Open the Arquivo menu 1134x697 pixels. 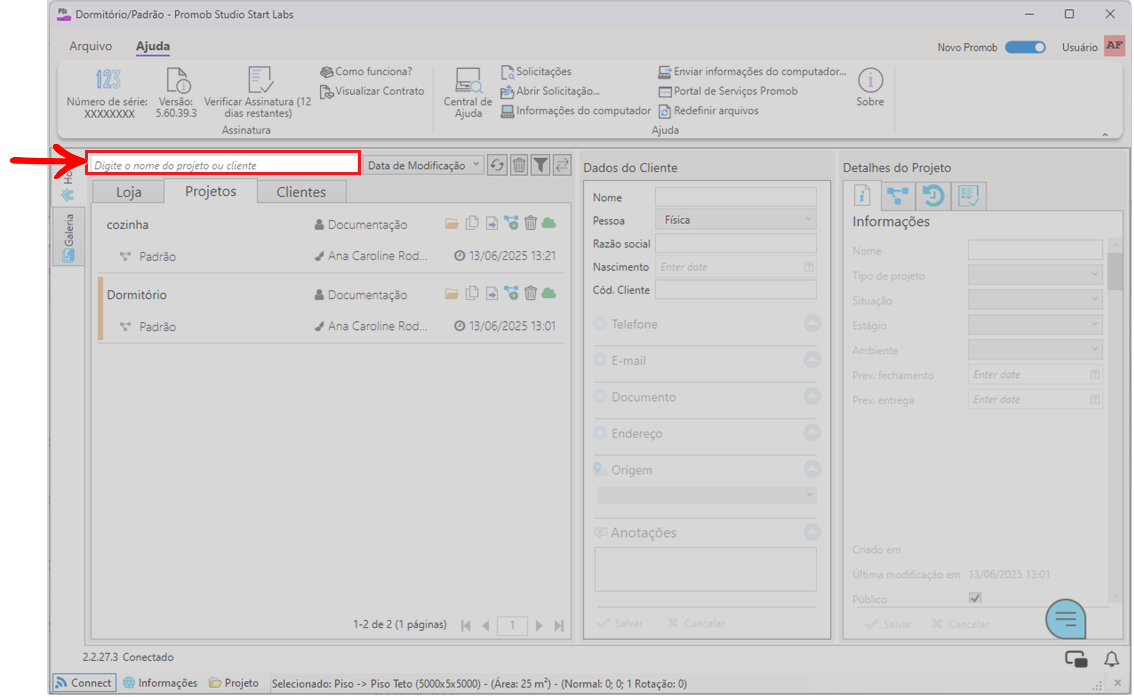(x=90, y=46)
